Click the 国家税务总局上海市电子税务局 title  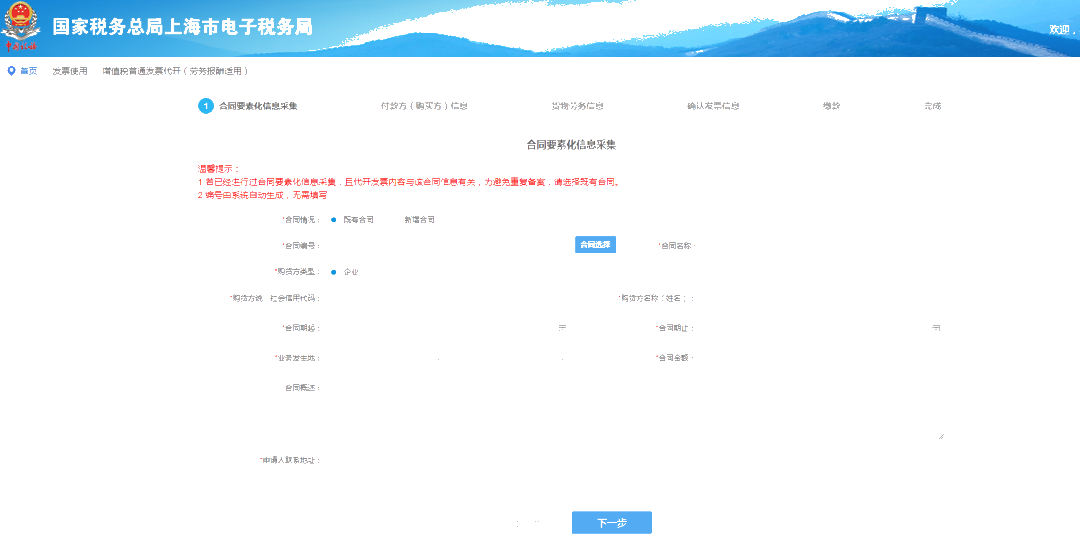click(183, 27)
